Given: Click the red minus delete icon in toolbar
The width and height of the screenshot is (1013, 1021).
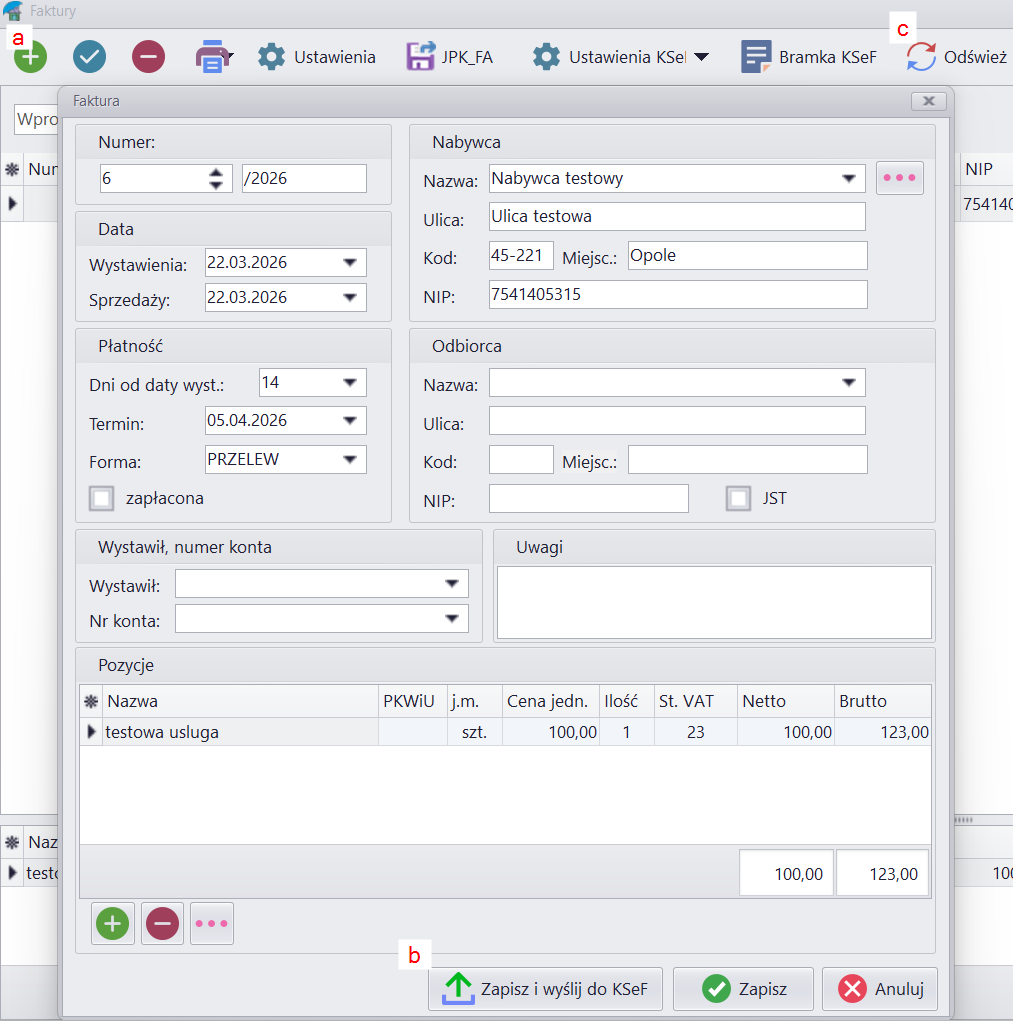Looking at the screenshot, I should [148, 57].
